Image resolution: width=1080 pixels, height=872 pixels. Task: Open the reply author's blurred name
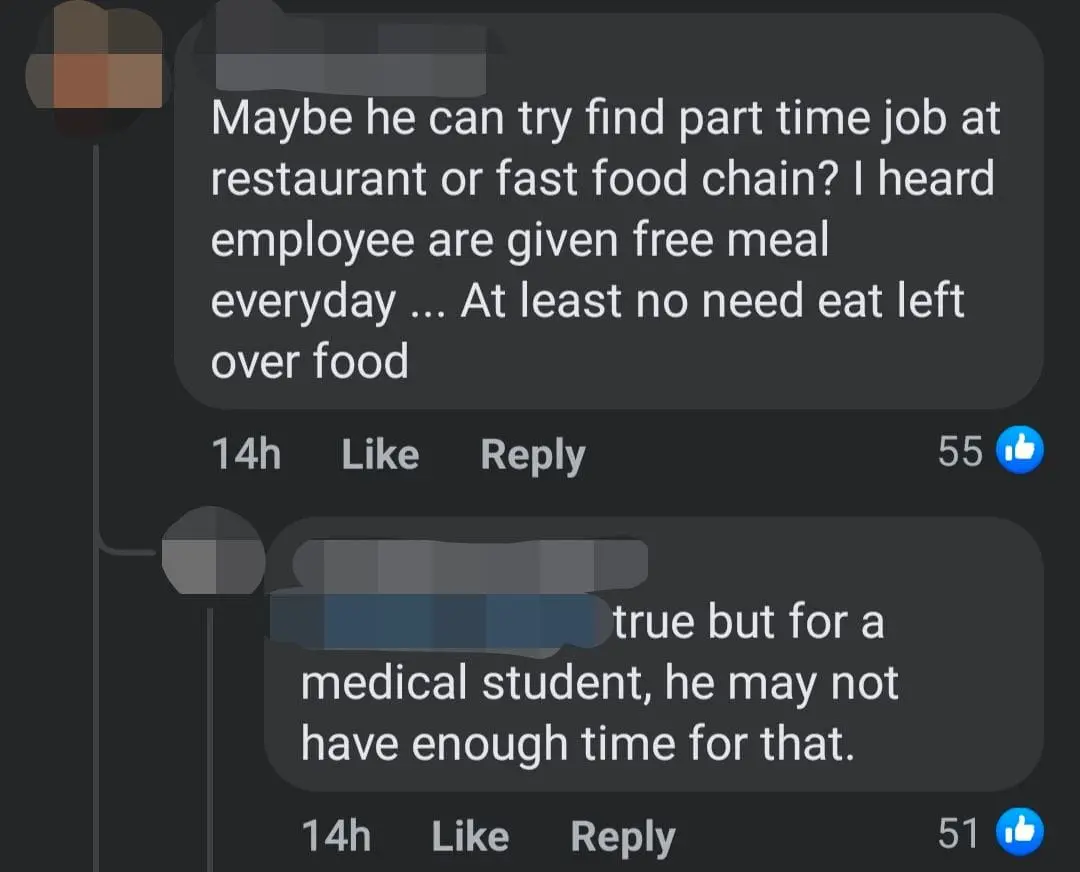470,563
